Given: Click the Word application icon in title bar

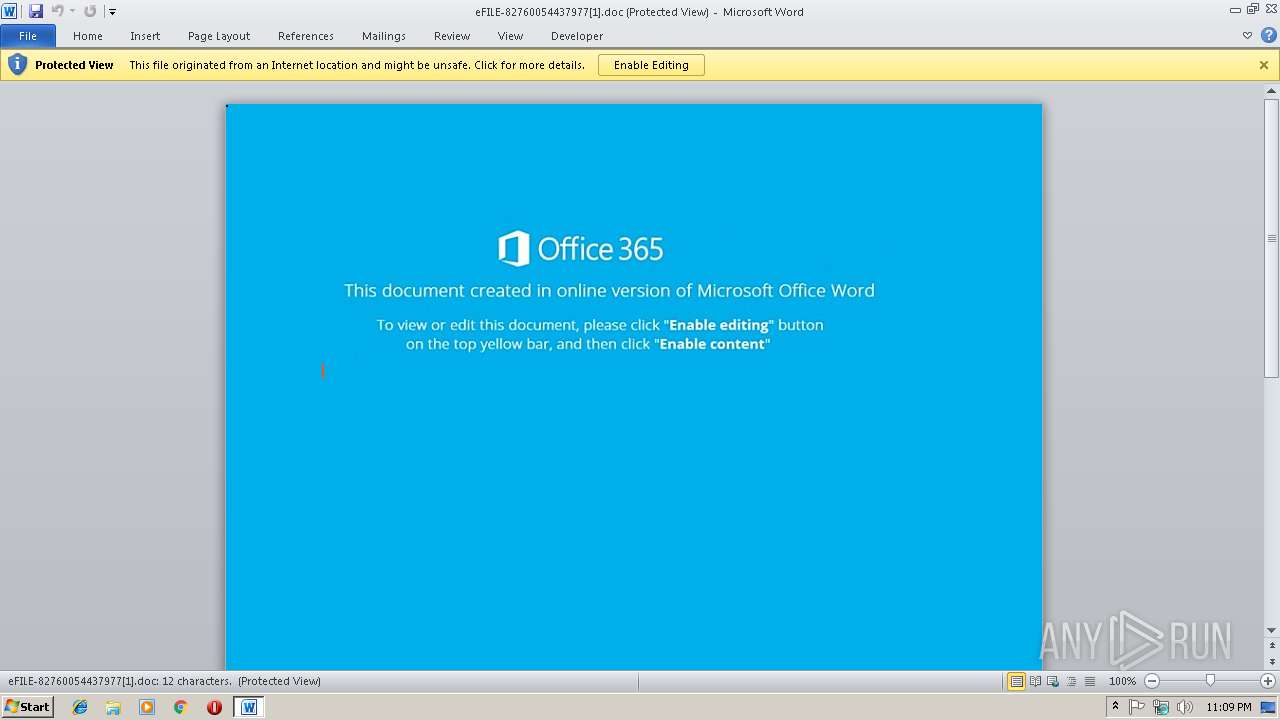Looking at the screenshot, I should tap(9, 11).
